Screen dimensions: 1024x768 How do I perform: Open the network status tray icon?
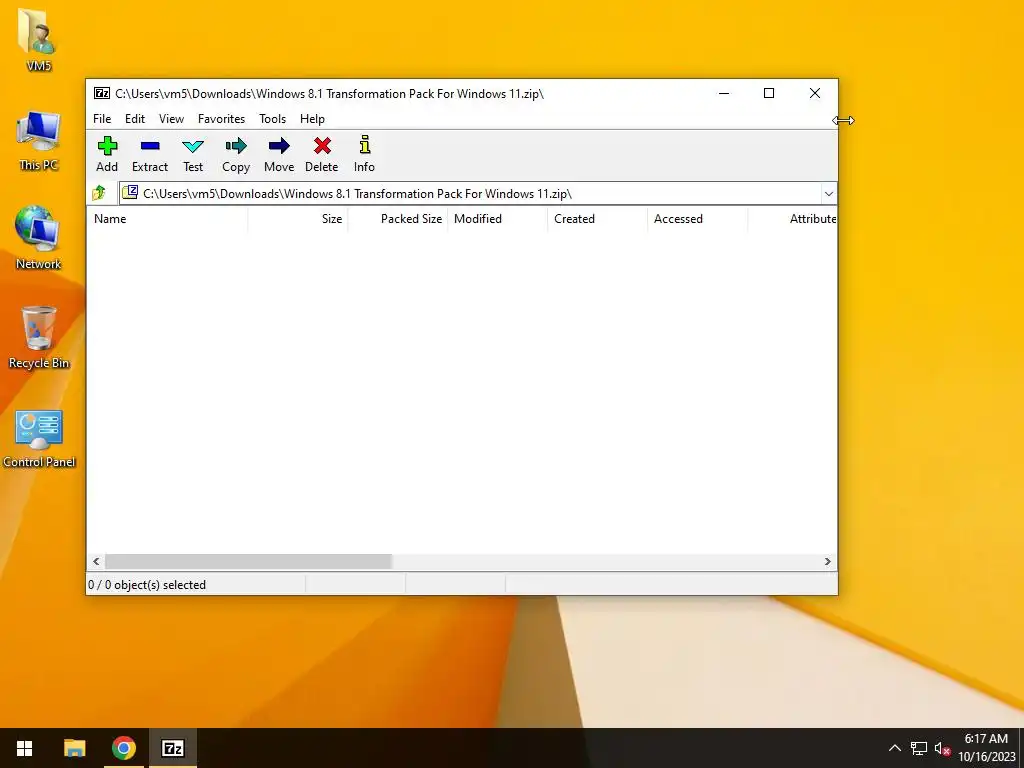[919, 748]
